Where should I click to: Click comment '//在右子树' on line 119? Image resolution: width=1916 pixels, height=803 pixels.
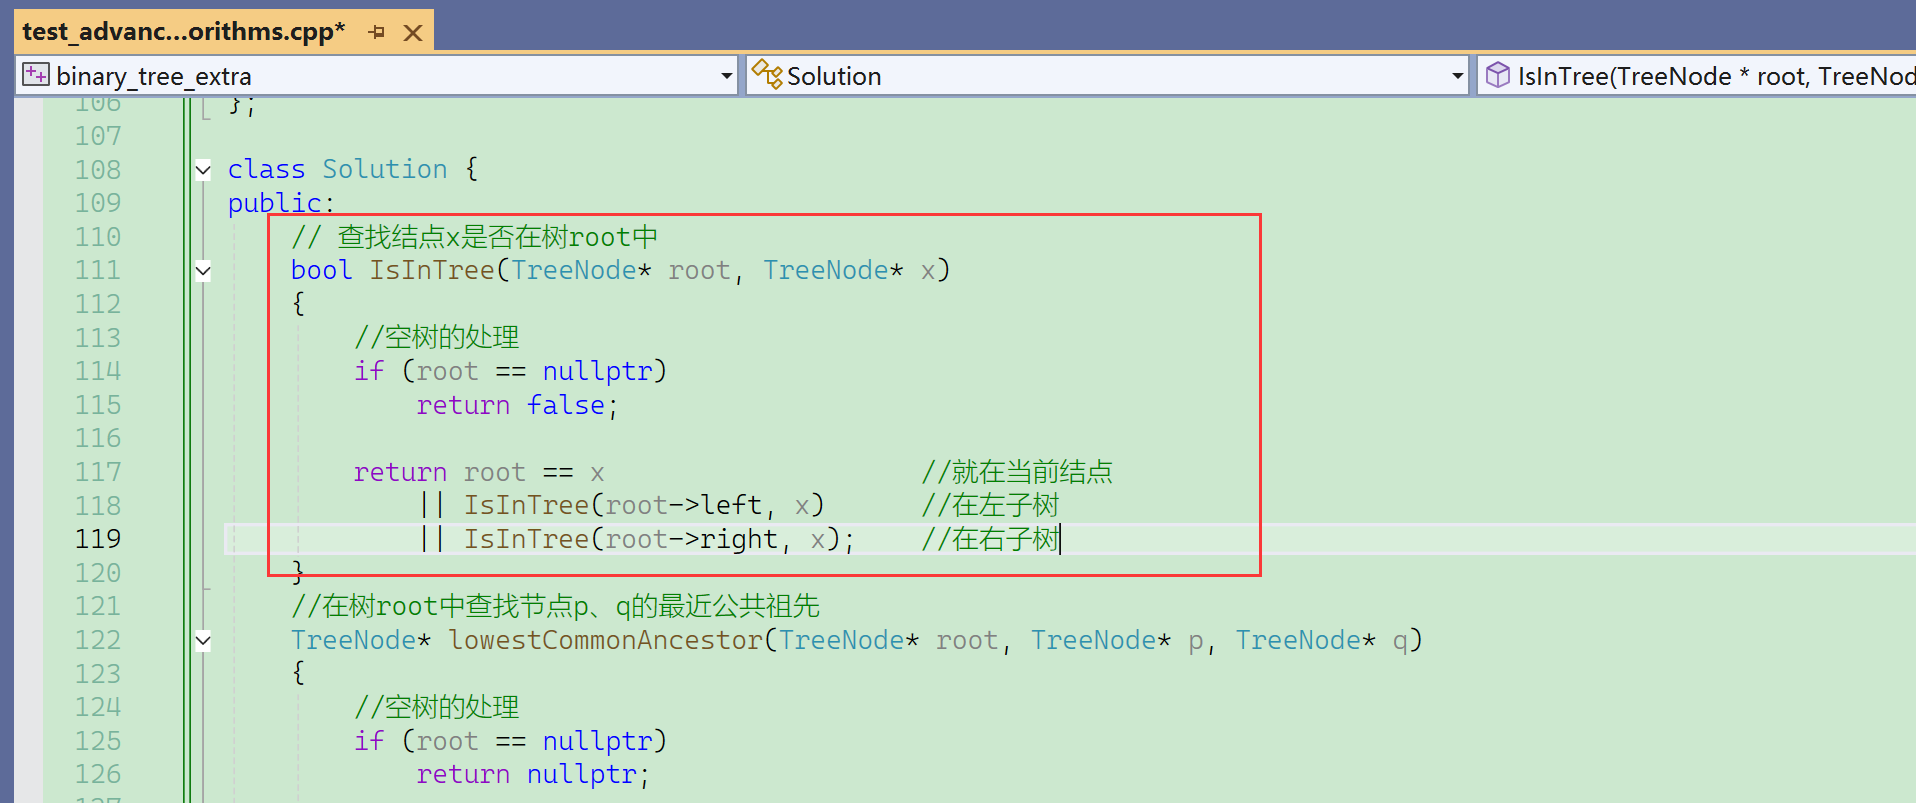(990, 539)
